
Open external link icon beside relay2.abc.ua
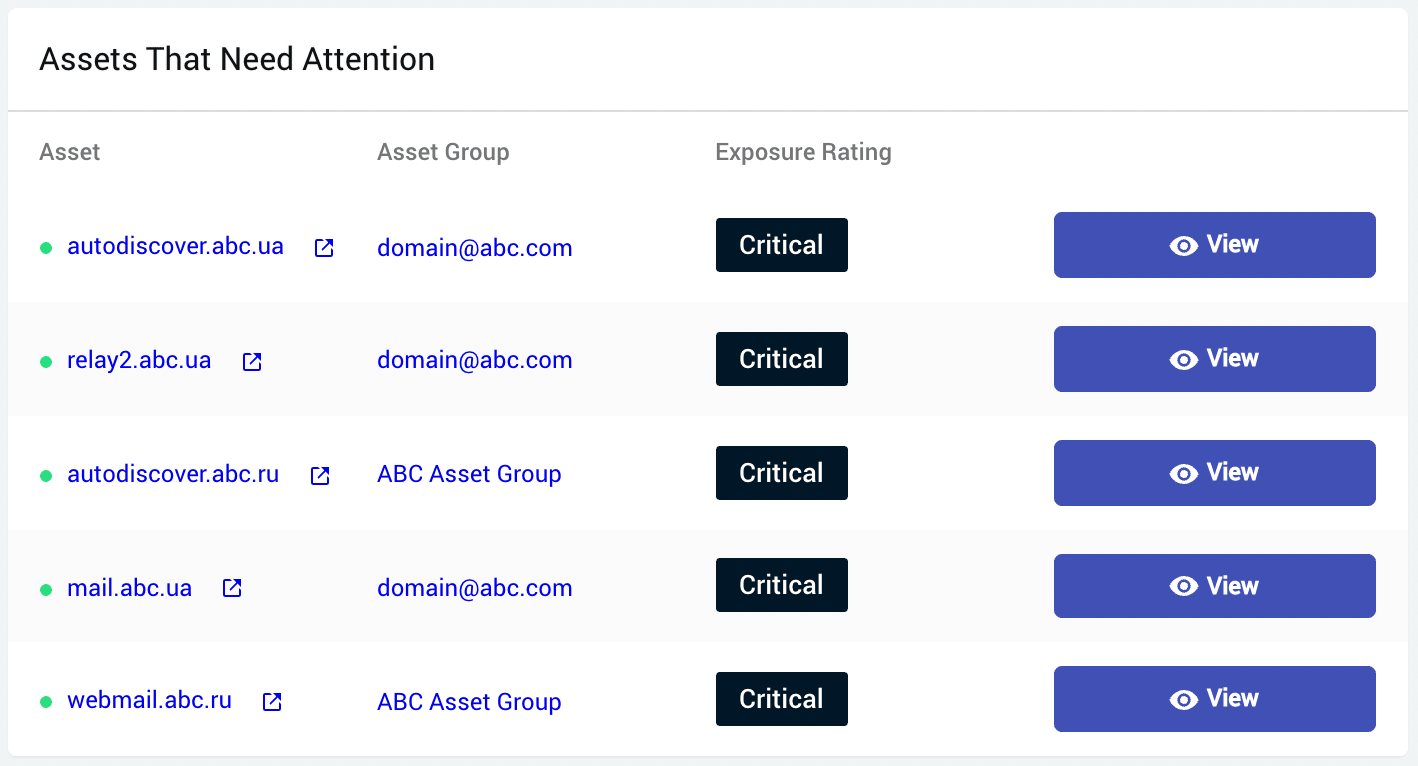[252, 362]
